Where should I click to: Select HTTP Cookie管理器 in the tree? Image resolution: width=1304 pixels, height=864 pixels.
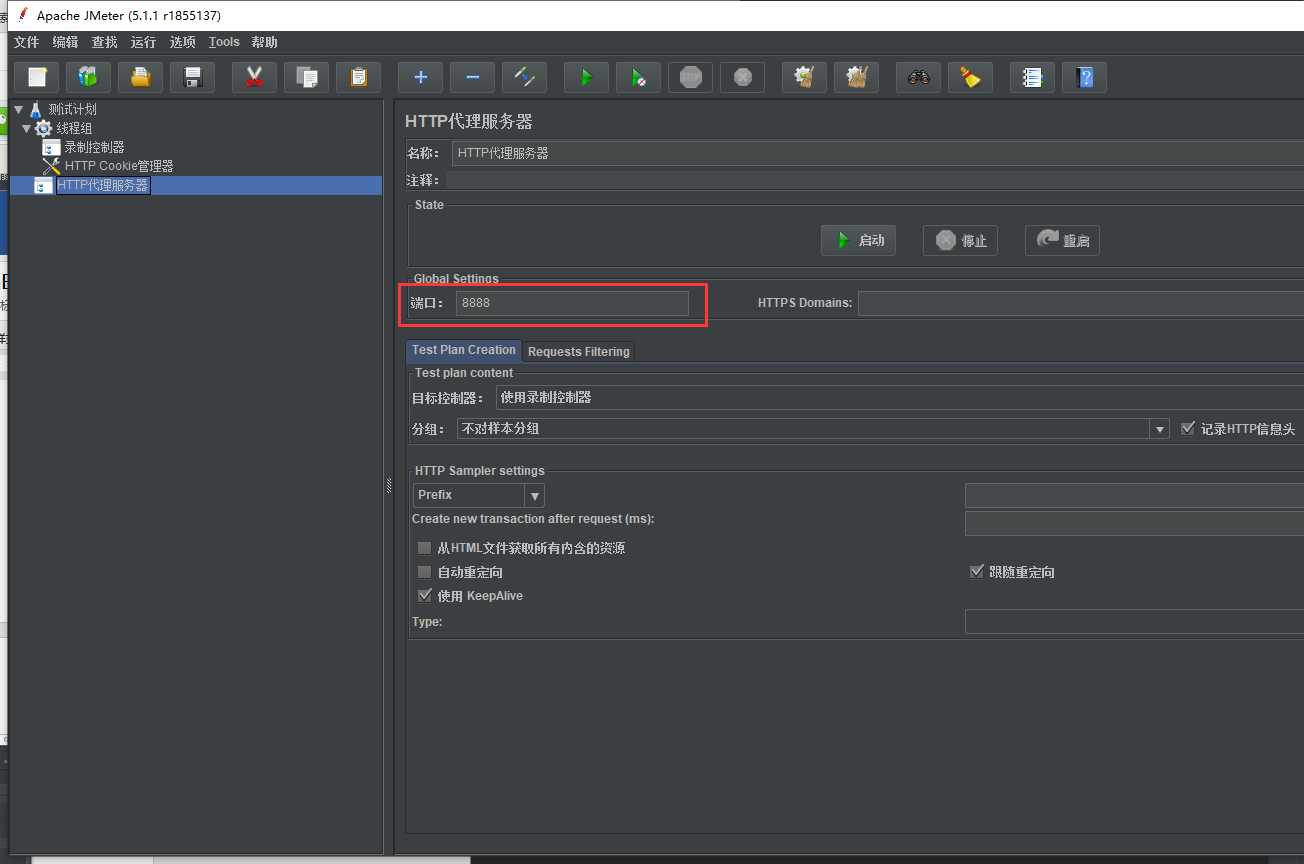(119, 166)
